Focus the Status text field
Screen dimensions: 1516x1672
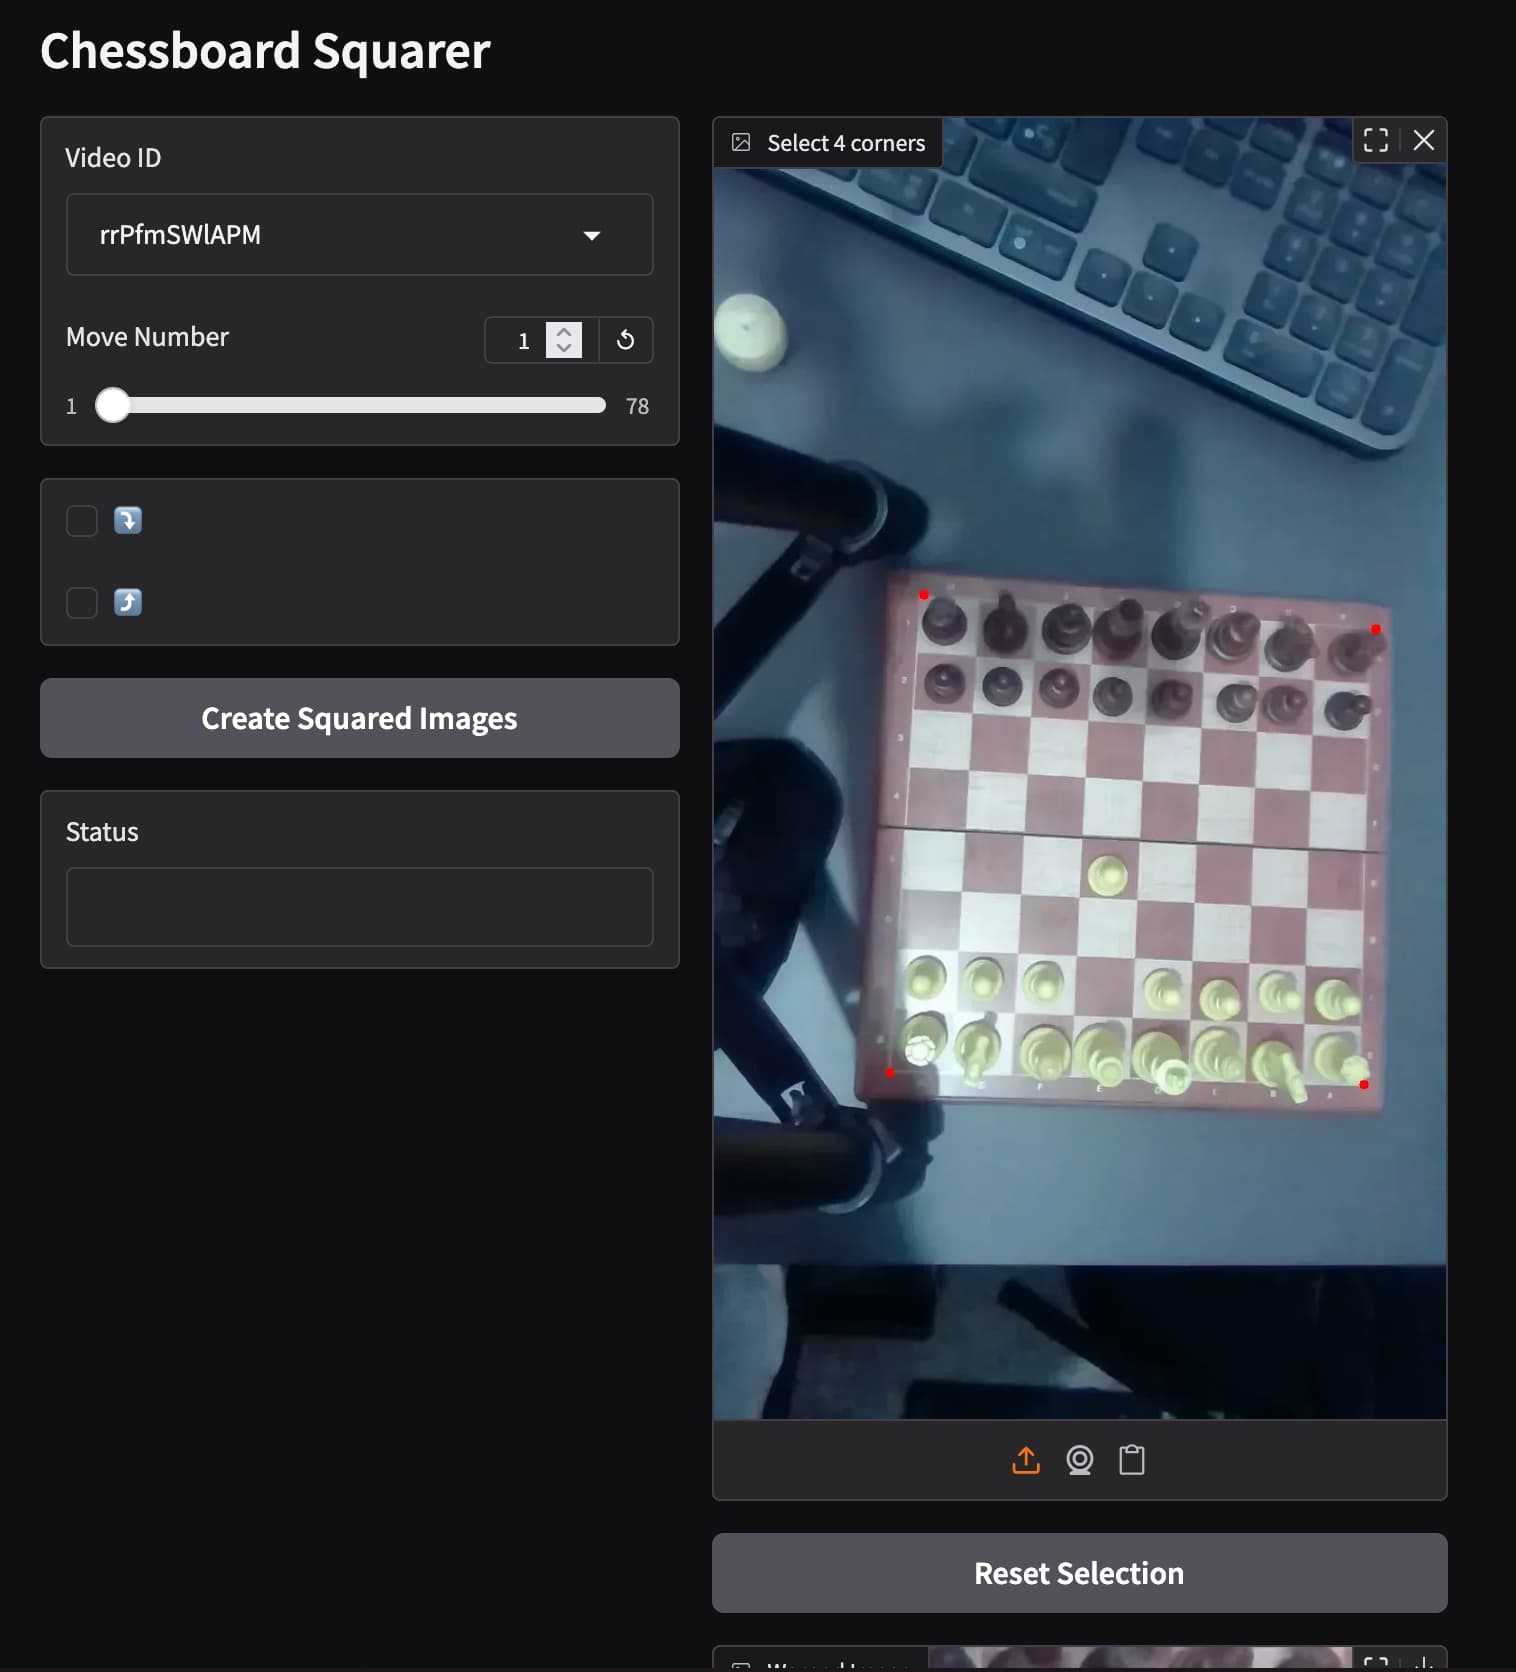tap(359, 907)
